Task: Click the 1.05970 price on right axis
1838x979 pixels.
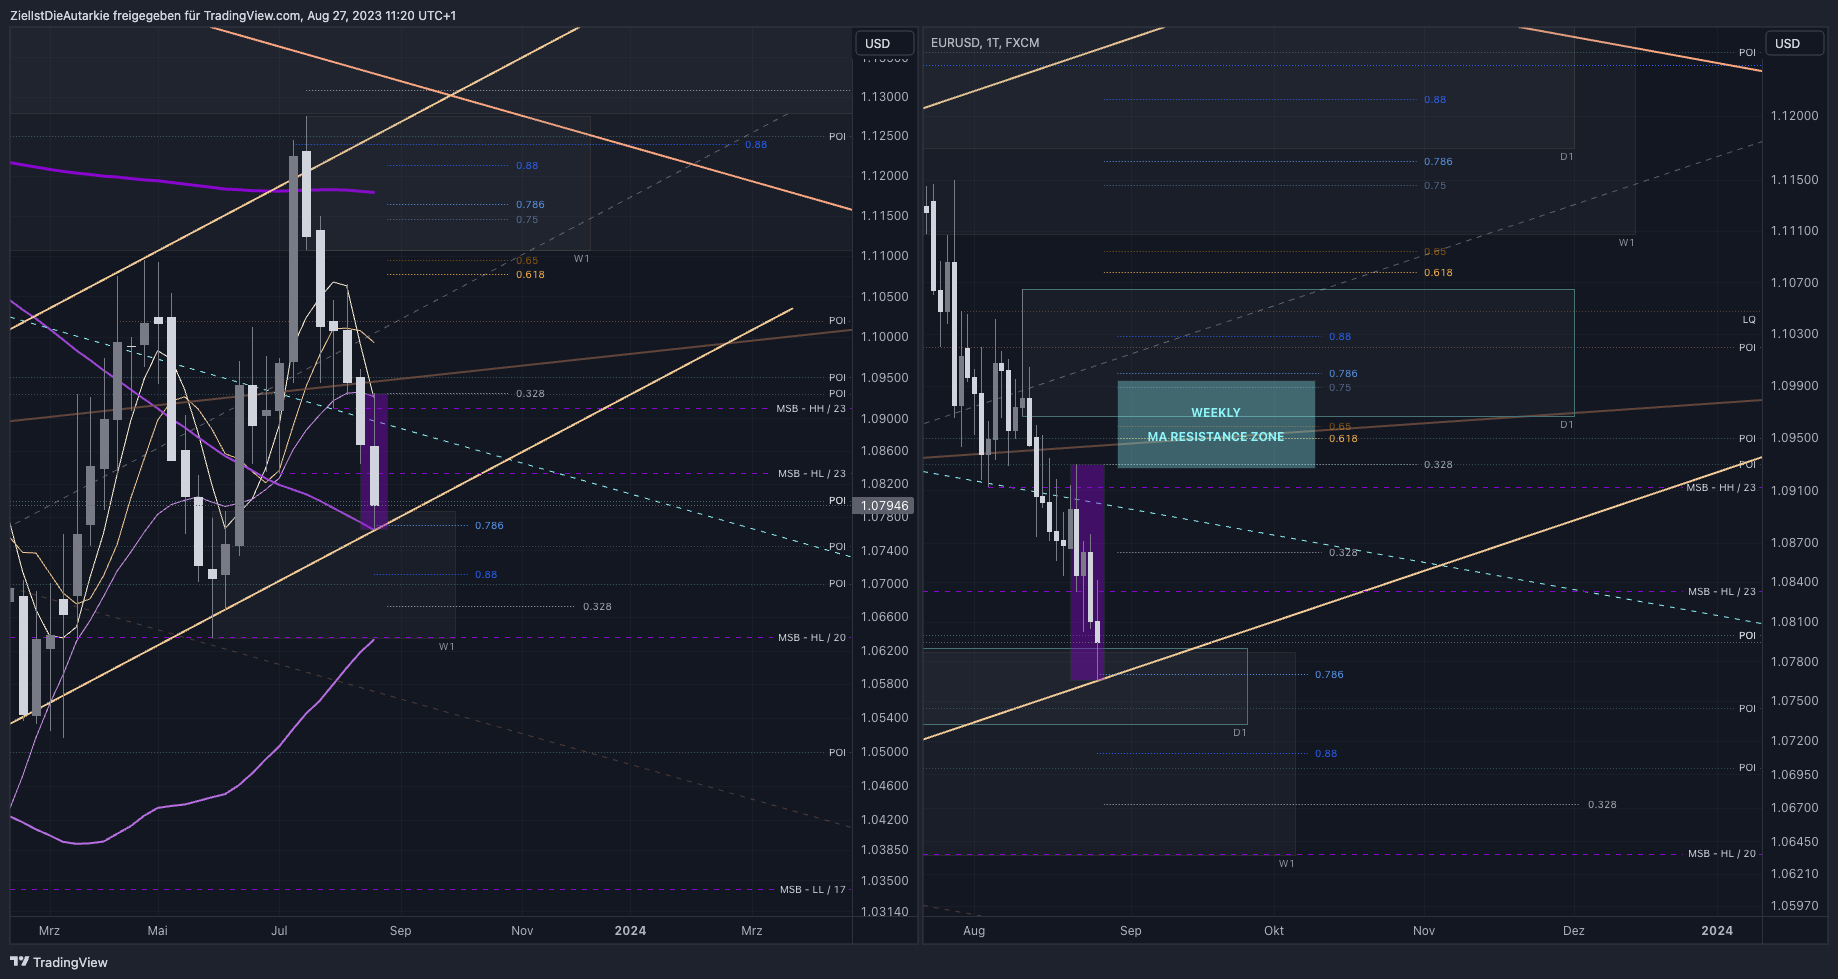Action: pos(1795,905)
